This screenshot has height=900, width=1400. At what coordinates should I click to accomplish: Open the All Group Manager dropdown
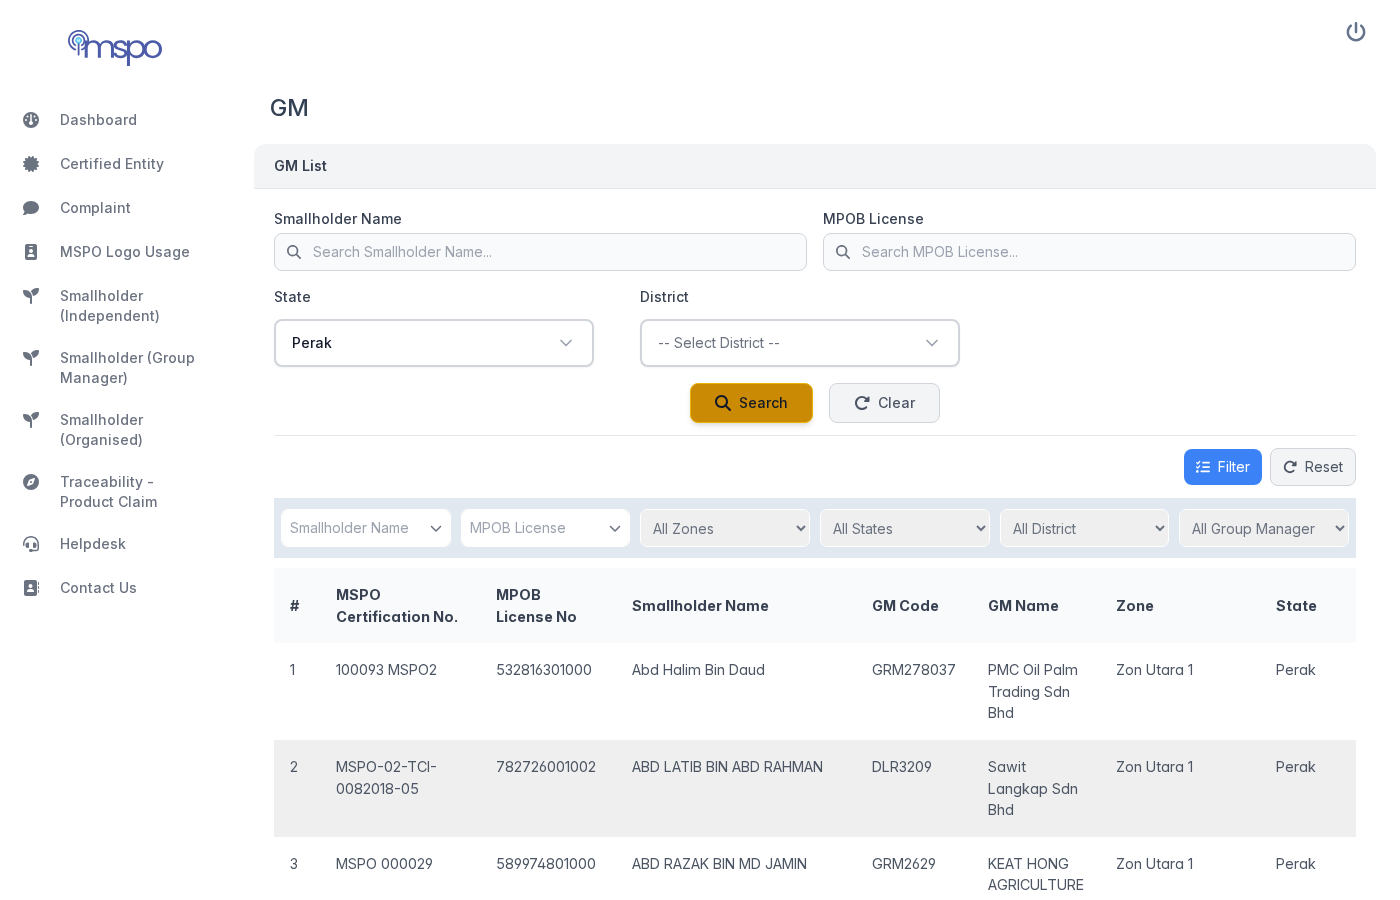pos(1263,528)
